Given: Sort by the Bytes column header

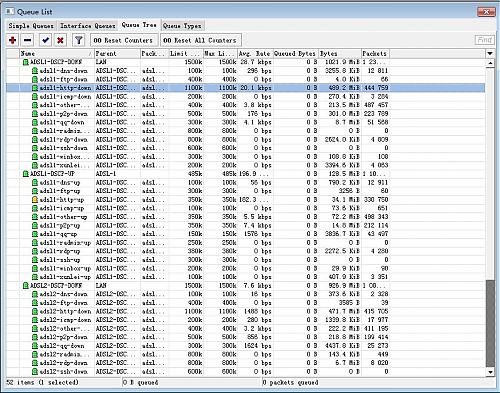Looking at the screenshot, I should pos(340,53).
